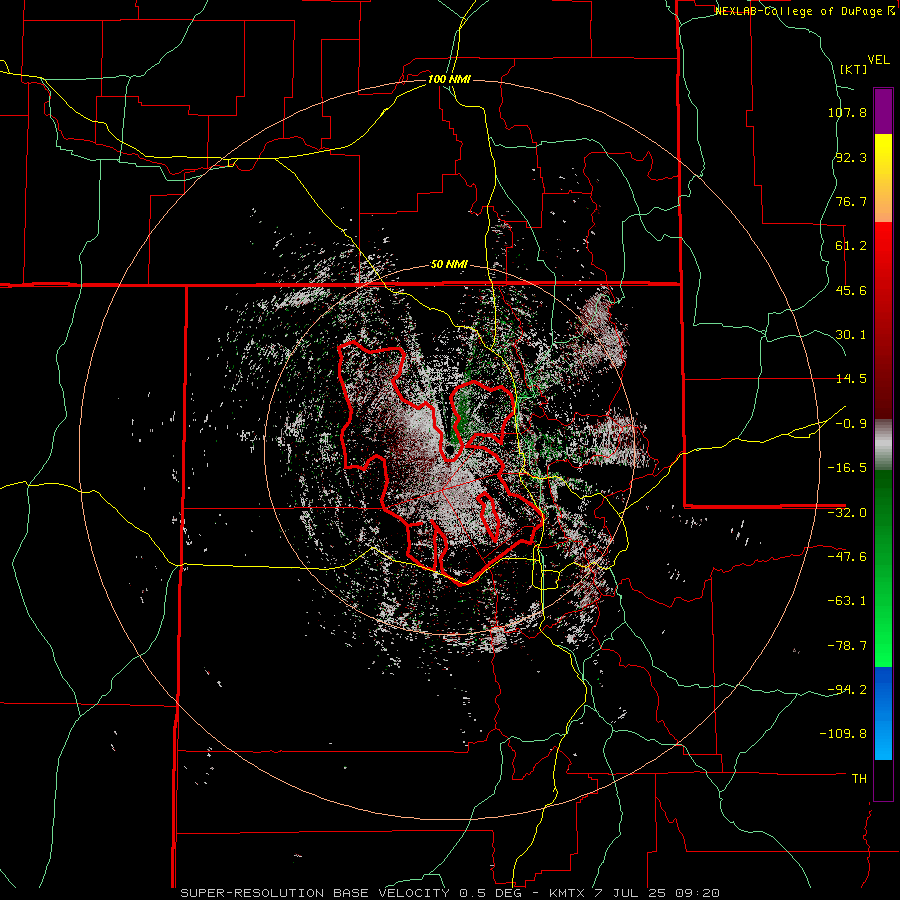The width and height of the screenshot is (900, 900).
Task: Select the 30.1 velocity scale value
Action: pyautogui.click(x=851, y=335)
